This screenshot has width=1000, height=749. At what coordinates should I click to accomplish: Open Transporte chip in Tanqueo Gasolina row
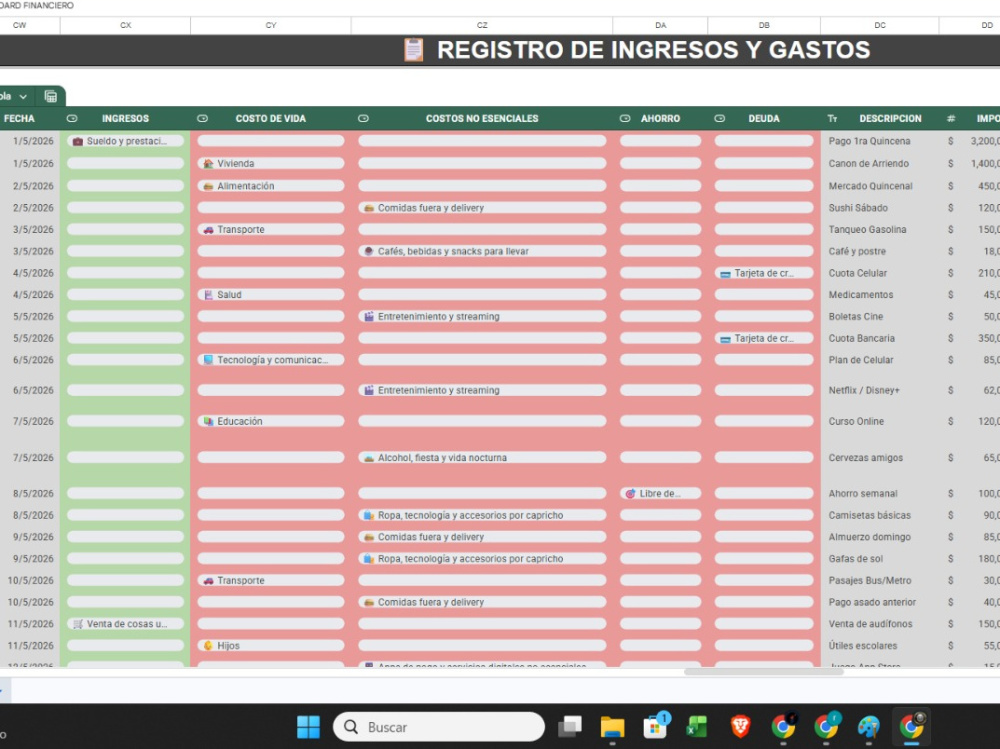270,230
